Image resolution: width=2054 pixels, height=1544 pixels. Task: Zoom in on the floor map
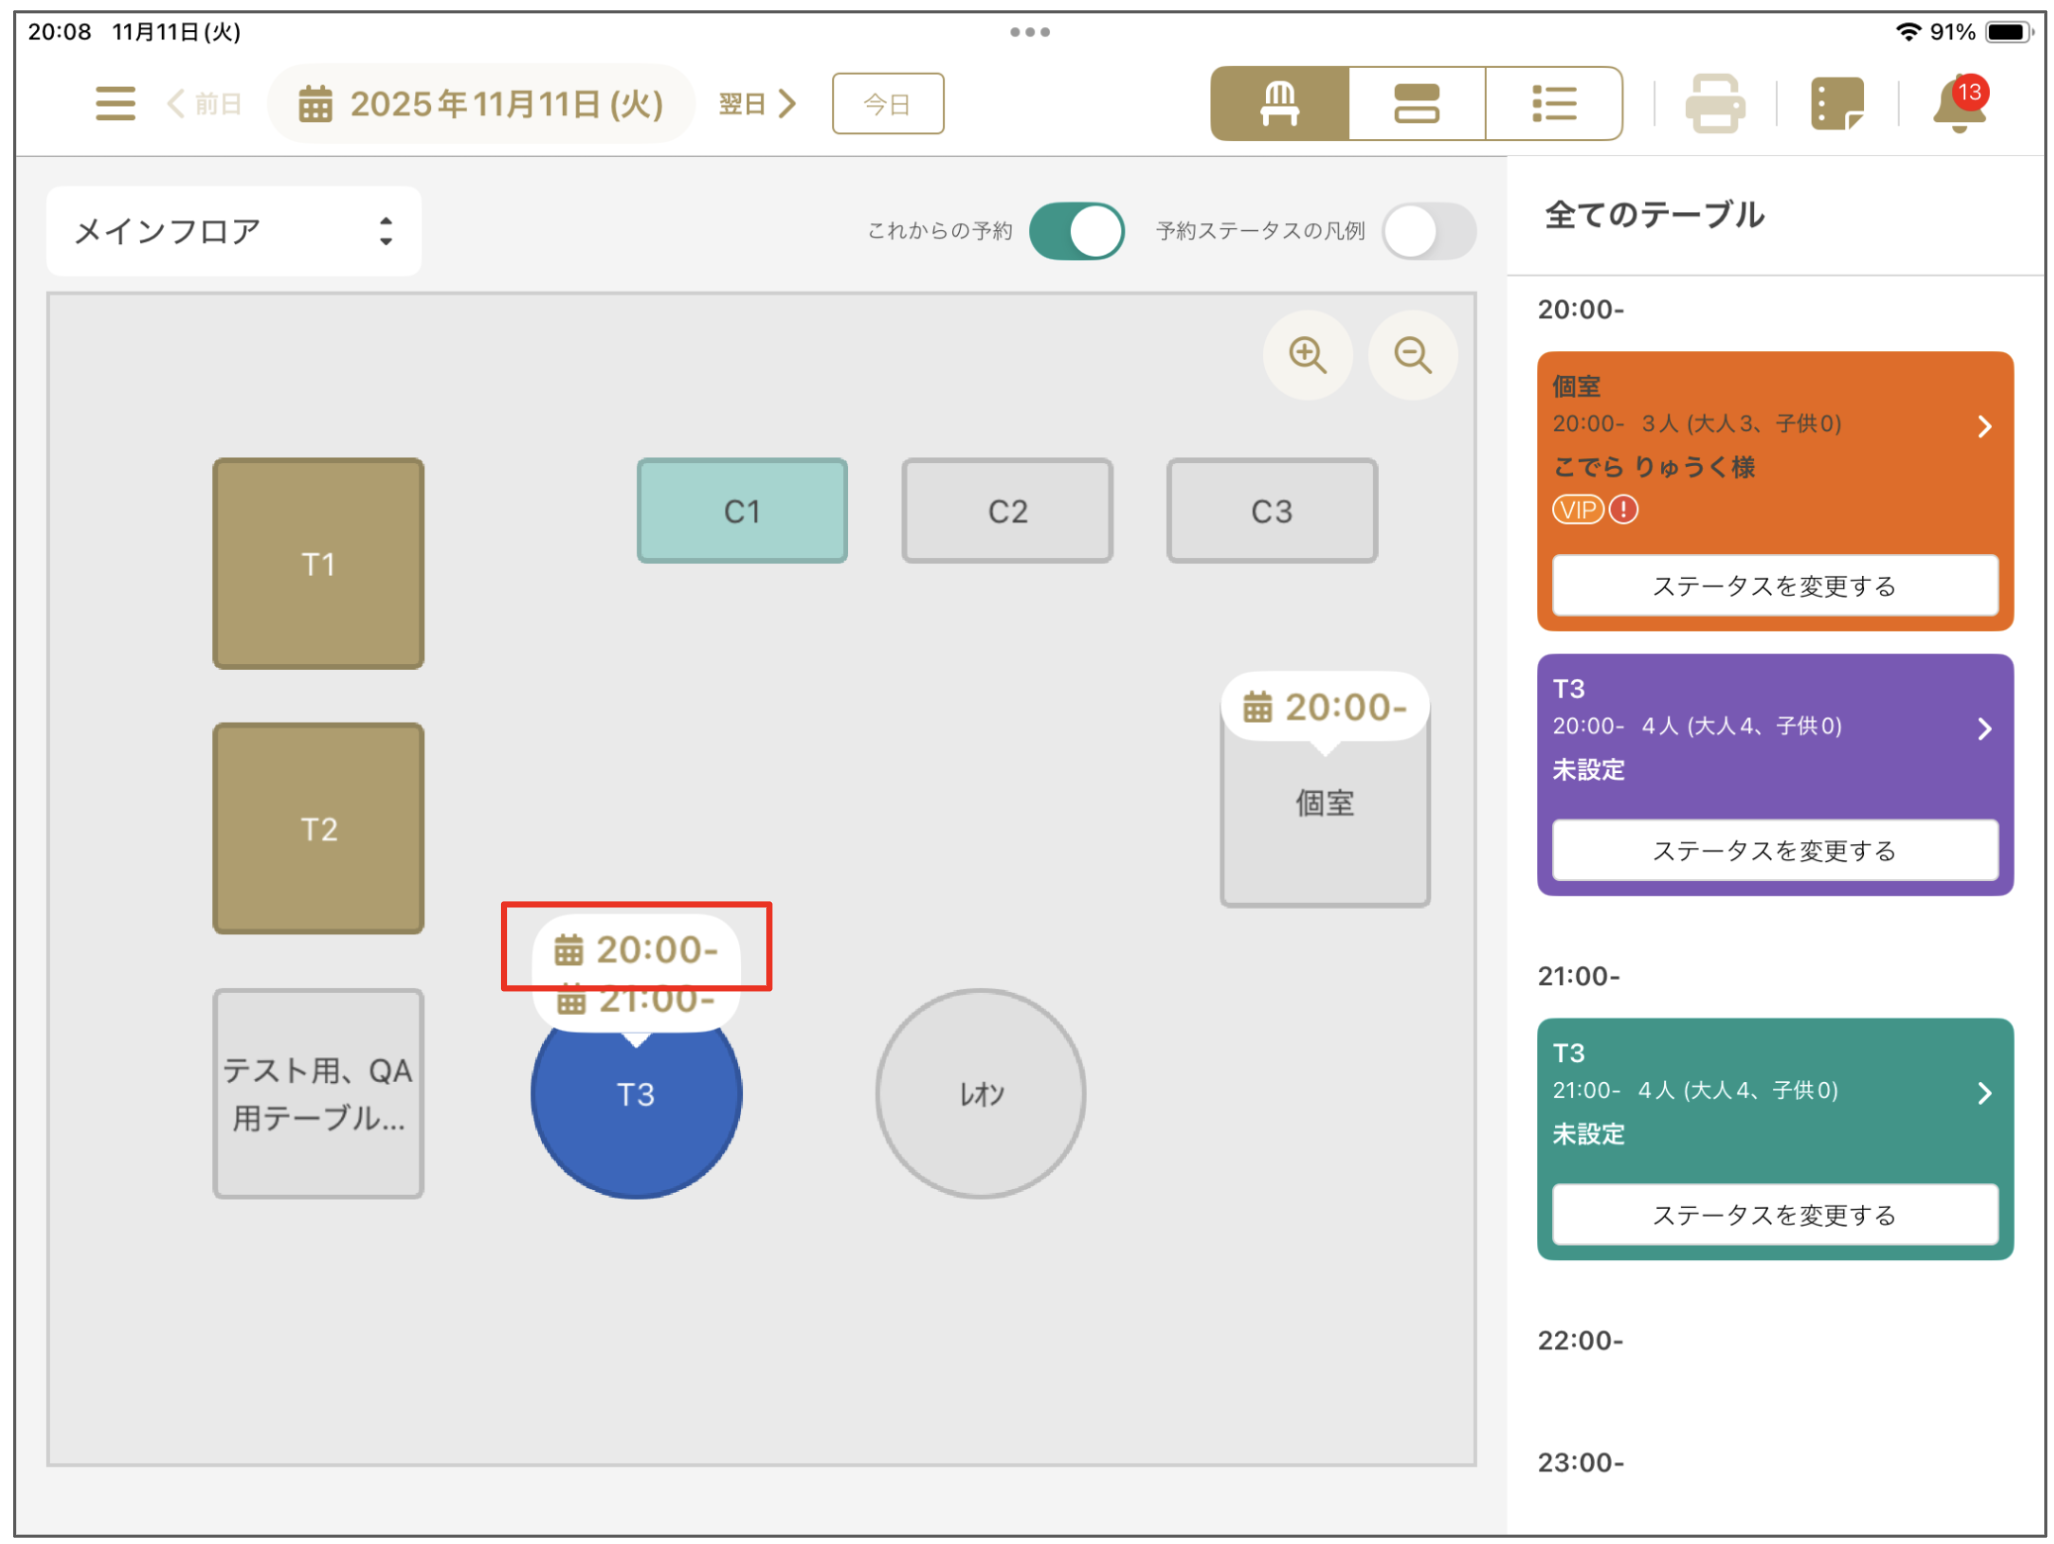pos(1306,355)
